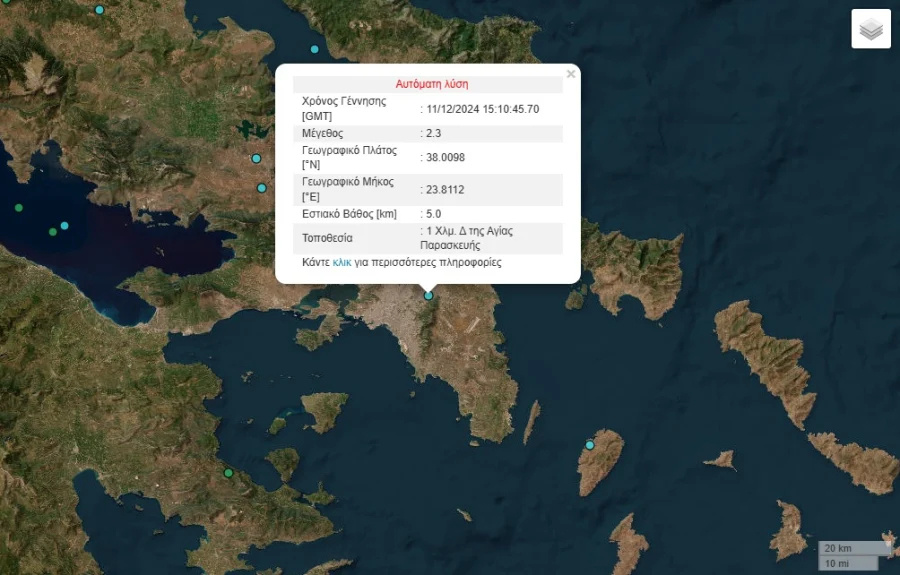
Task: Click the cyan earthquake marker on Kea island
Action: pos(590,445)
